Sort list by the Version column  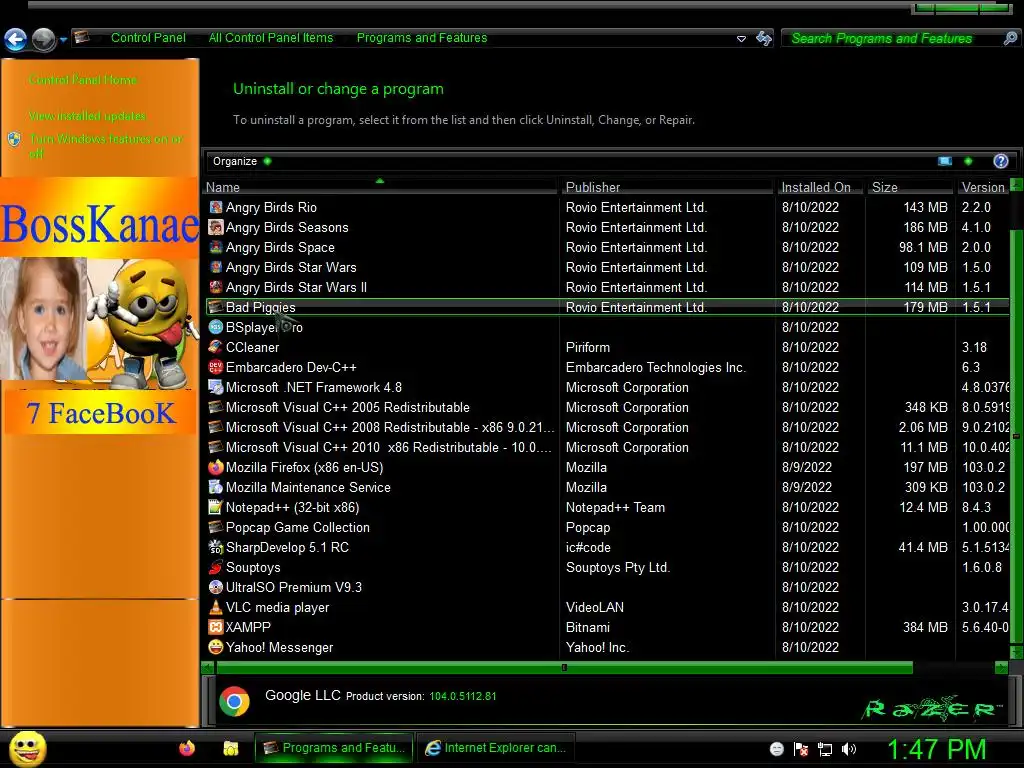[x=983, y=187]
